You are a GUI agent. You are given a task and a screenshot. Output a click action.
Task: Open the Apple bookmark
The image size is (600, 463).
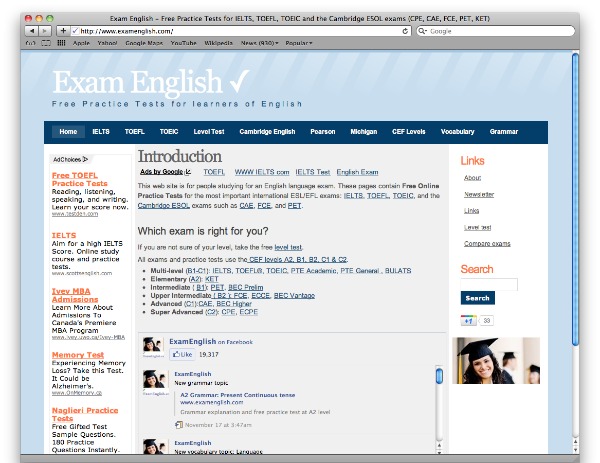pos(82,43)
